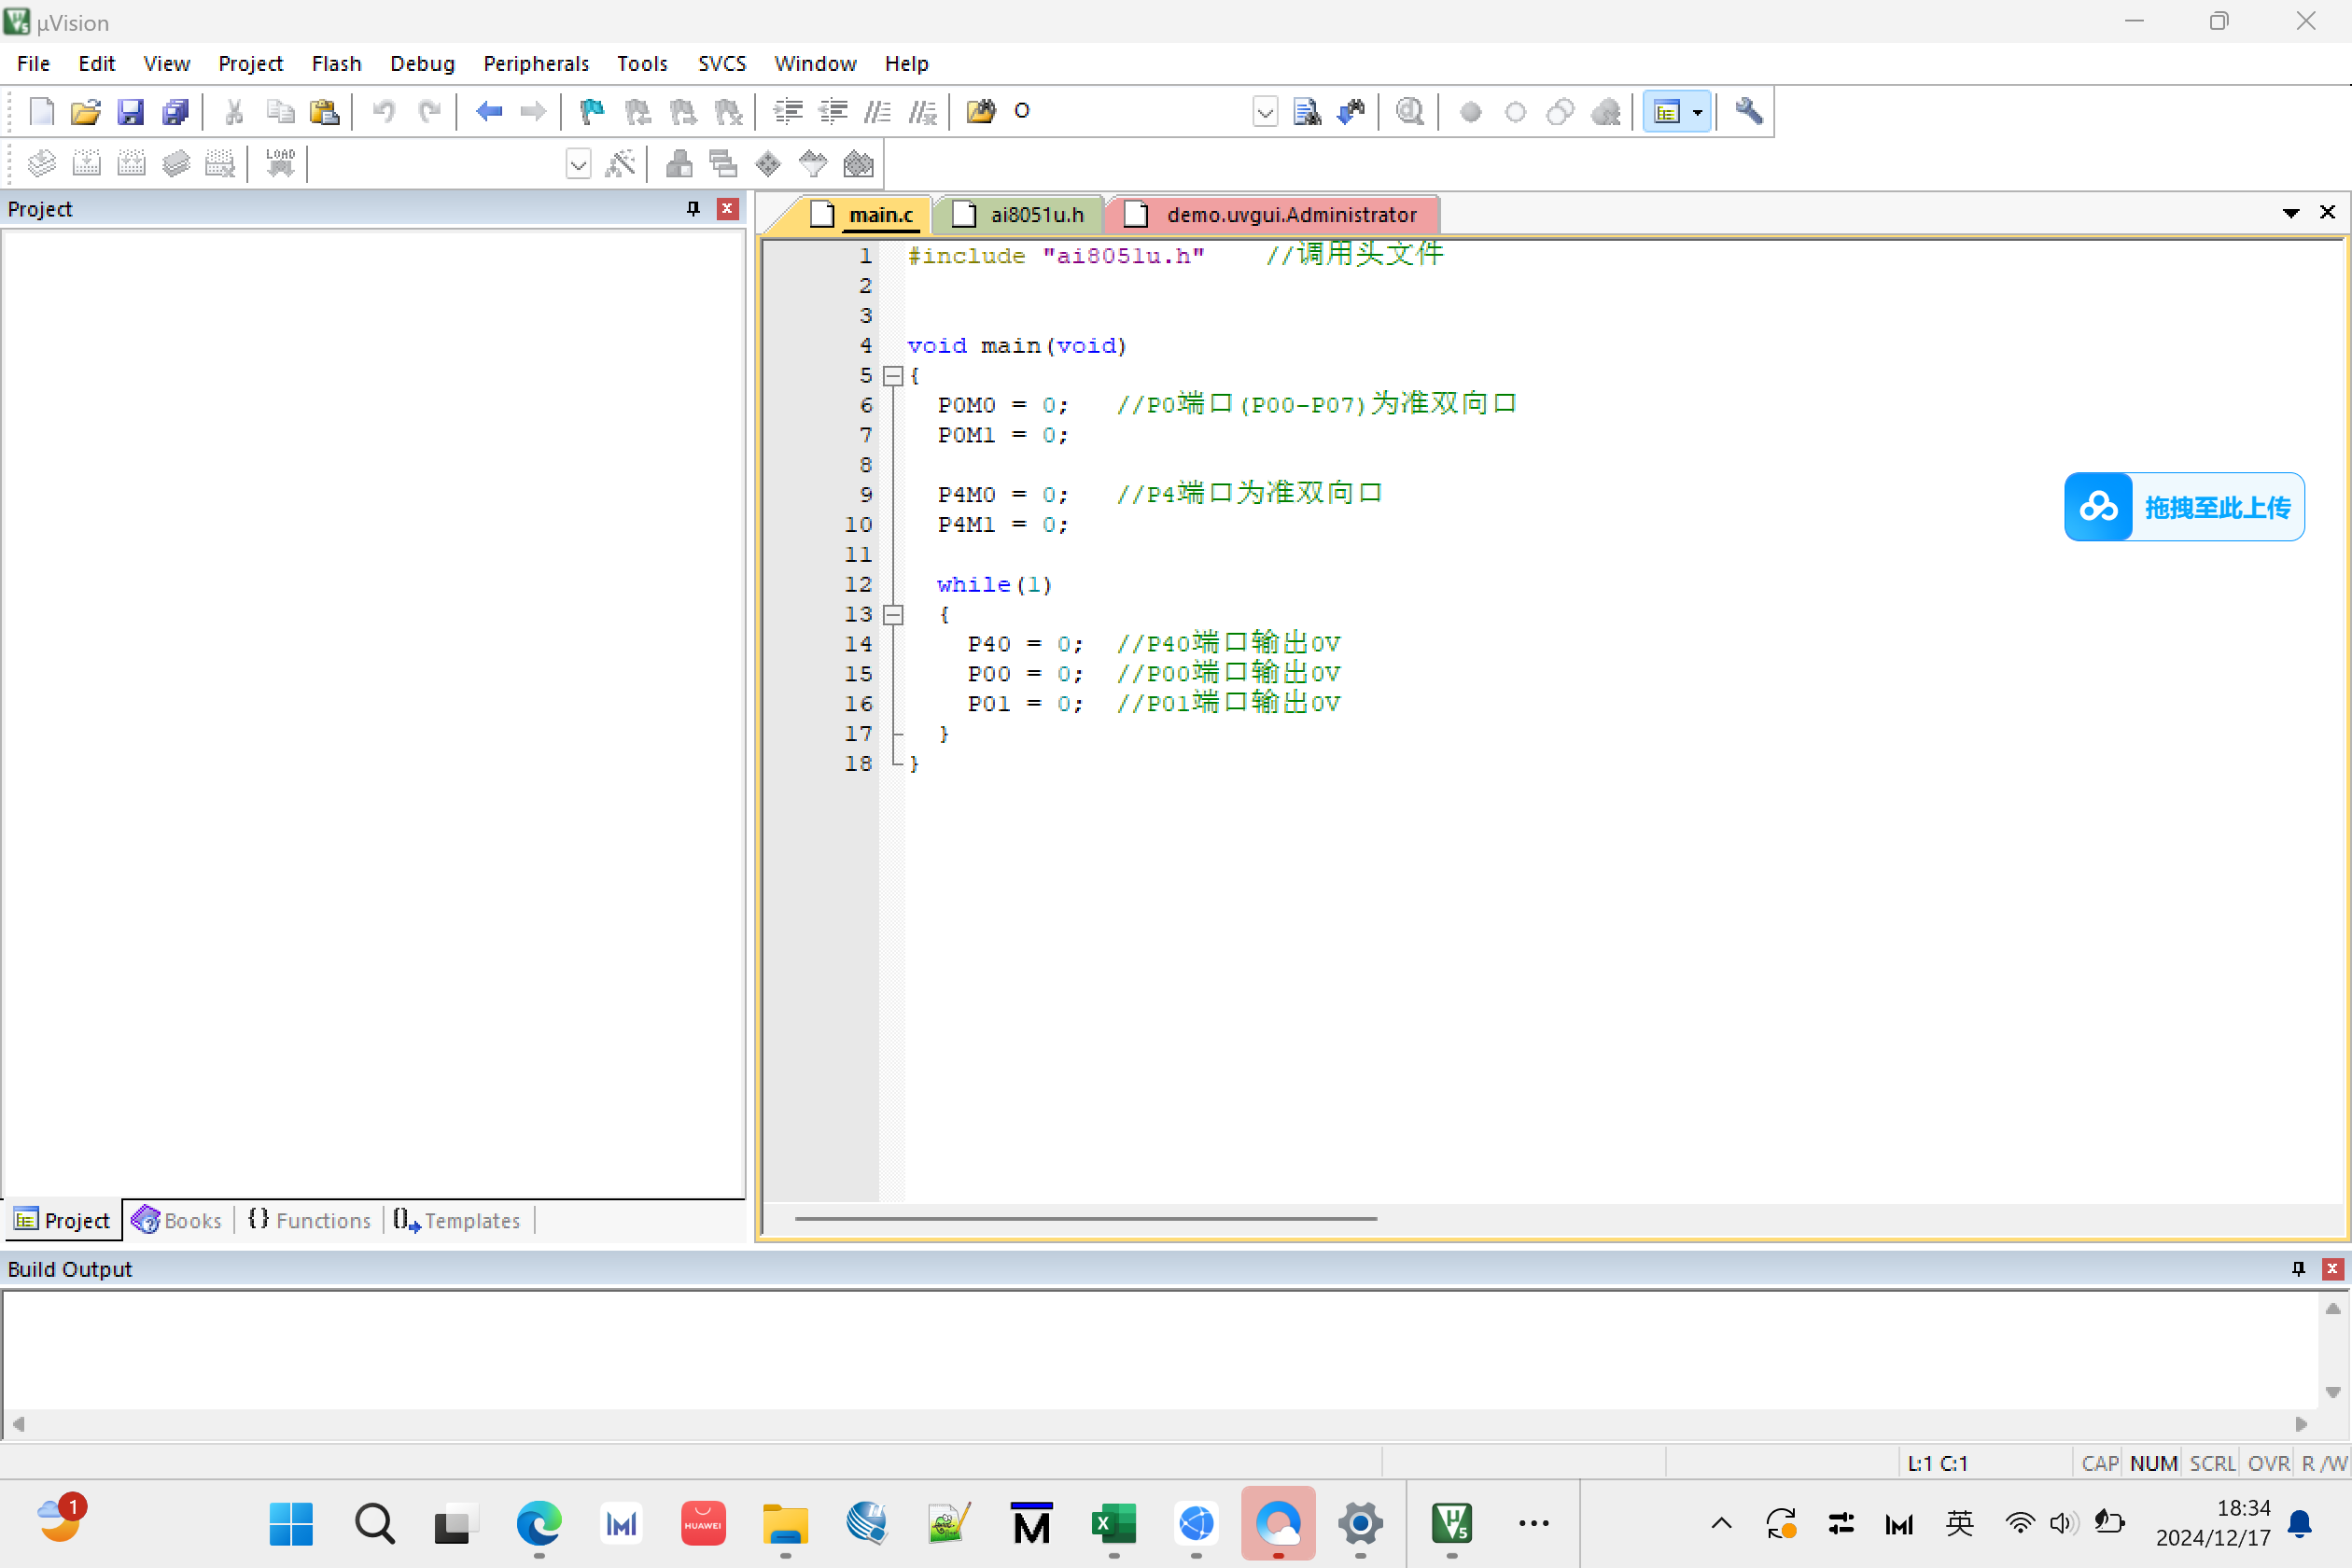
Task: Click the Build Output scroll right arrow
Action: click(x=2301, y=1423)
